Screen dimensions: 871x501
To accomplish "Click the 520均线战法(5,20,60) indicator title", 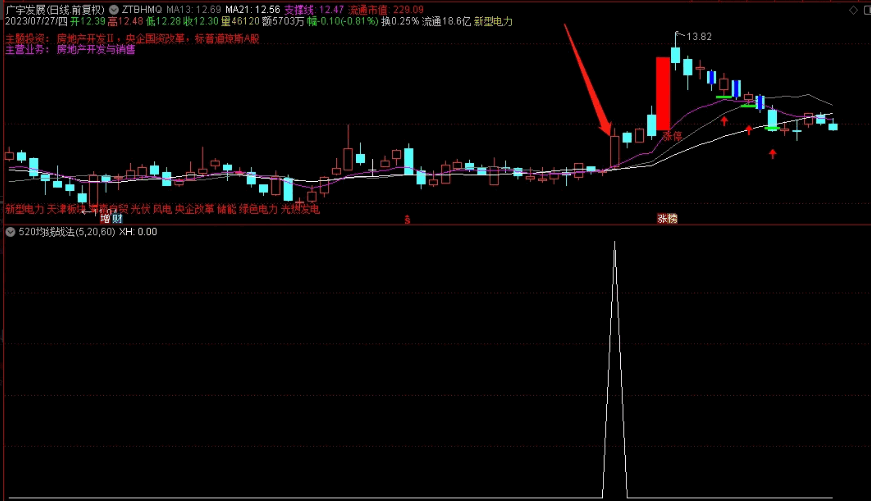I will 67,232.
